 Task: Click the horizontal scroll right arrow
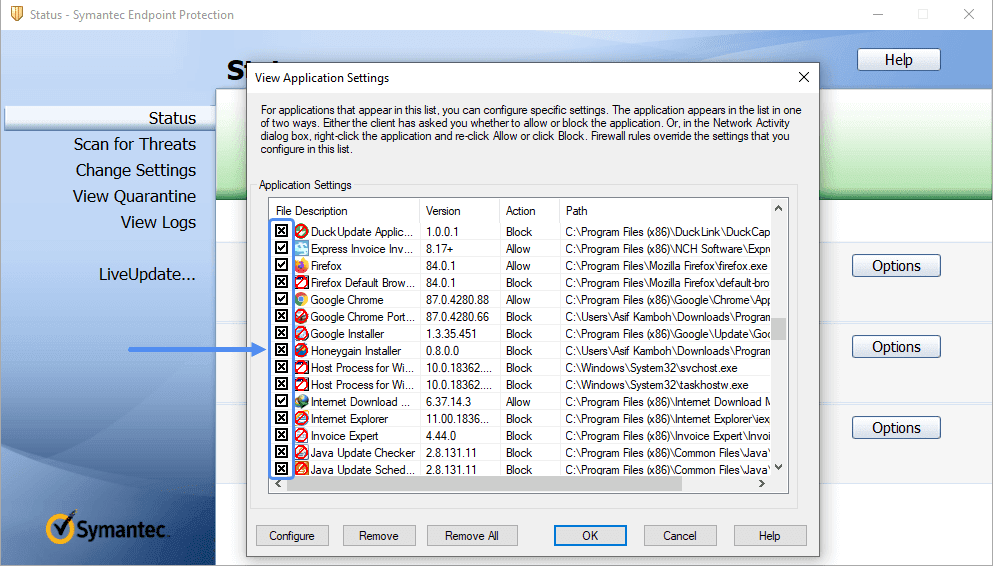coord(762,484)
